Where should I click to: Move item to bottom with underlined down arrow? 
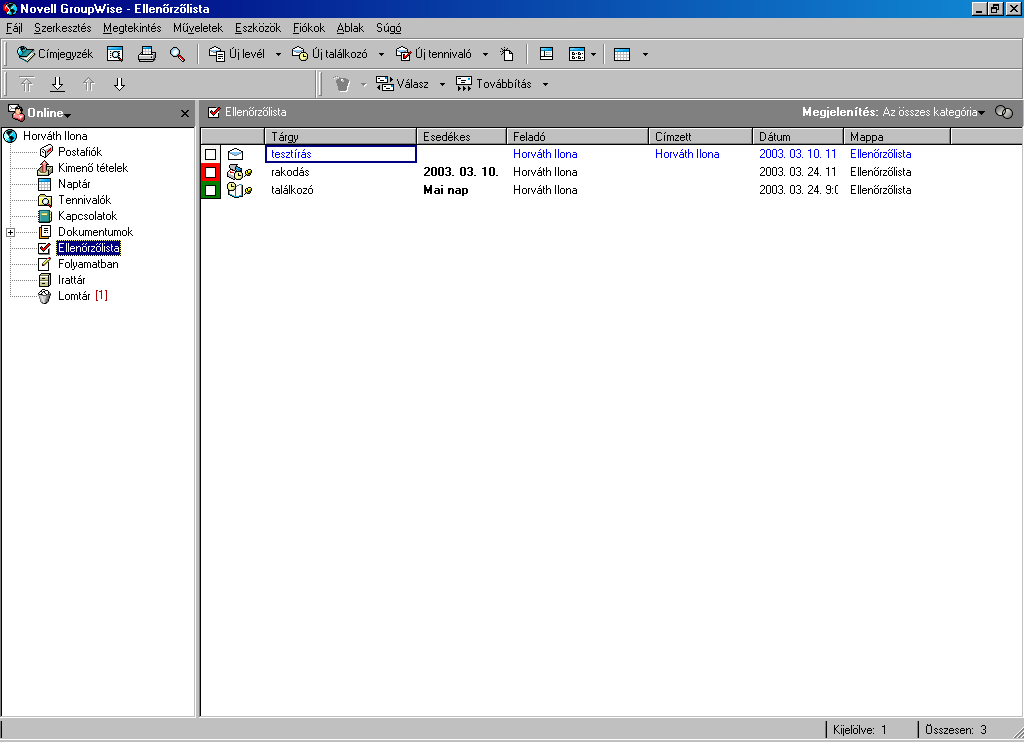click(57, 84)
